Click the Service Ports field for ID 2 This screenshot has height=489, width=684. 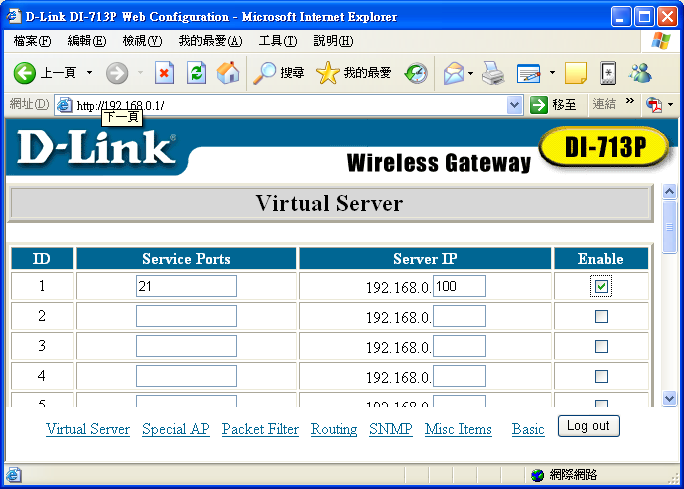186,316
